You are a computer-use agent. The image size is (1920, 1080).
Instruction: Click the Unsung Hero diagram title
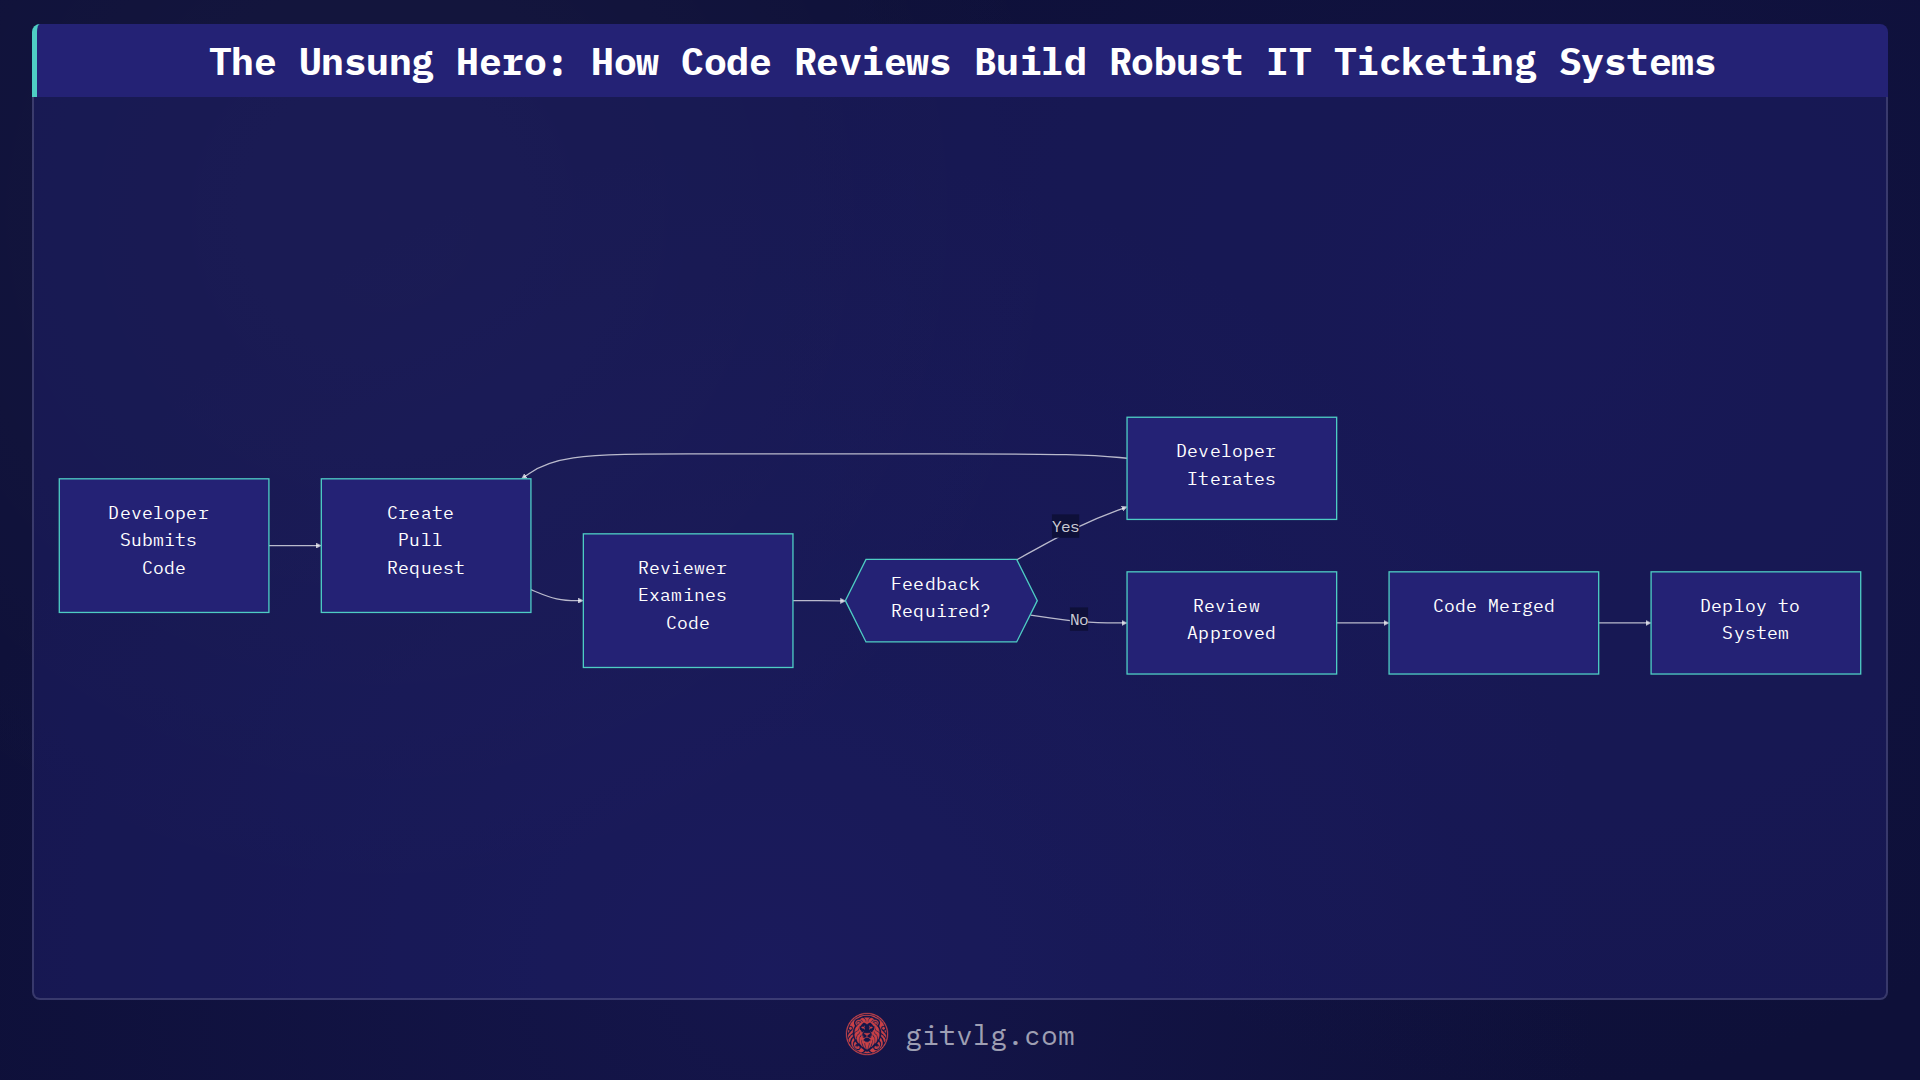click(x=962, y=62)
